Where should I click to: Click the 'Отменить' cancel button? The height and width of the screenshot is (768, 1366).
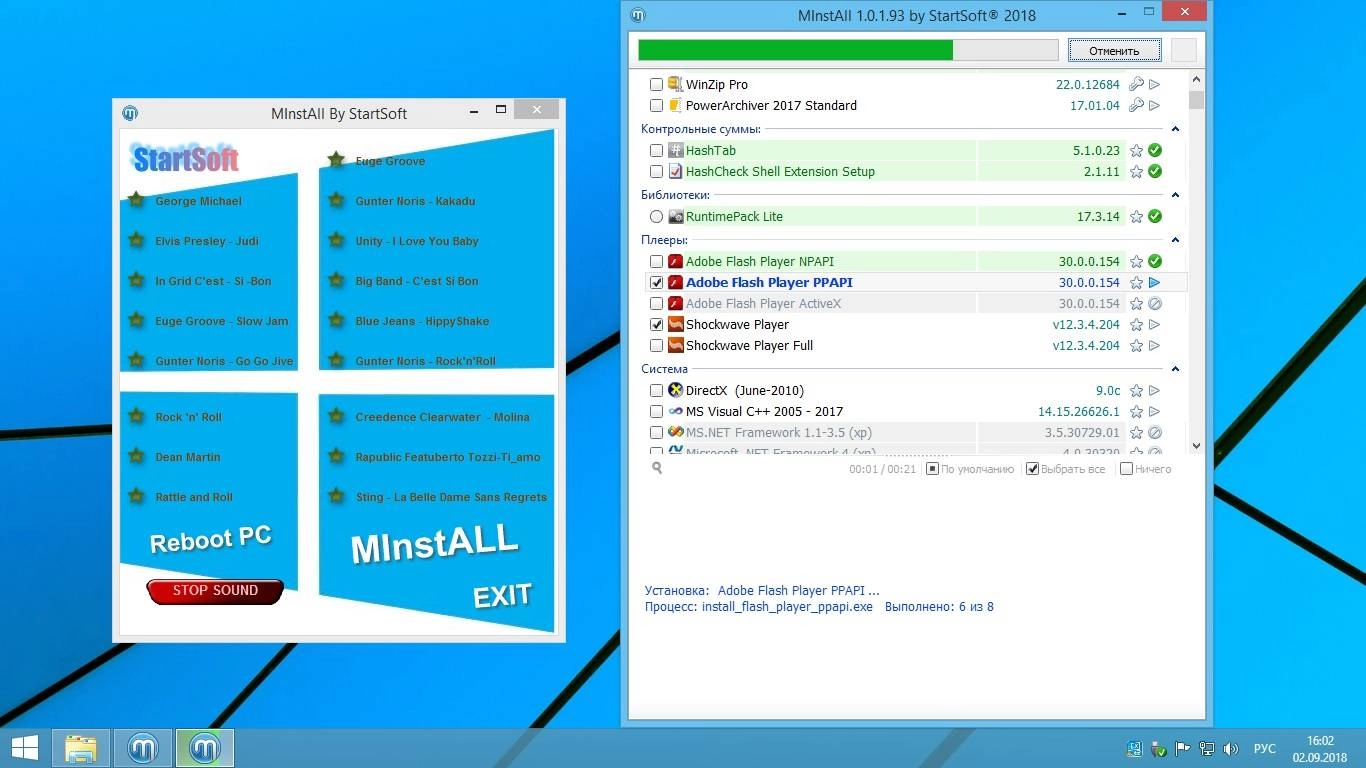pos(1114,50)
